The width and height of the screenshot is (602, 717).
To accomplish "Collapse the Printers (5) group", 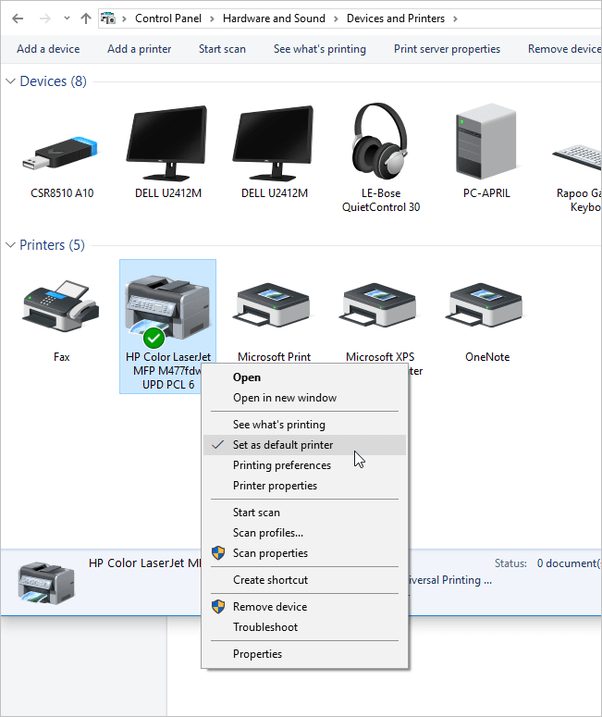I will [x=10, y=245].
